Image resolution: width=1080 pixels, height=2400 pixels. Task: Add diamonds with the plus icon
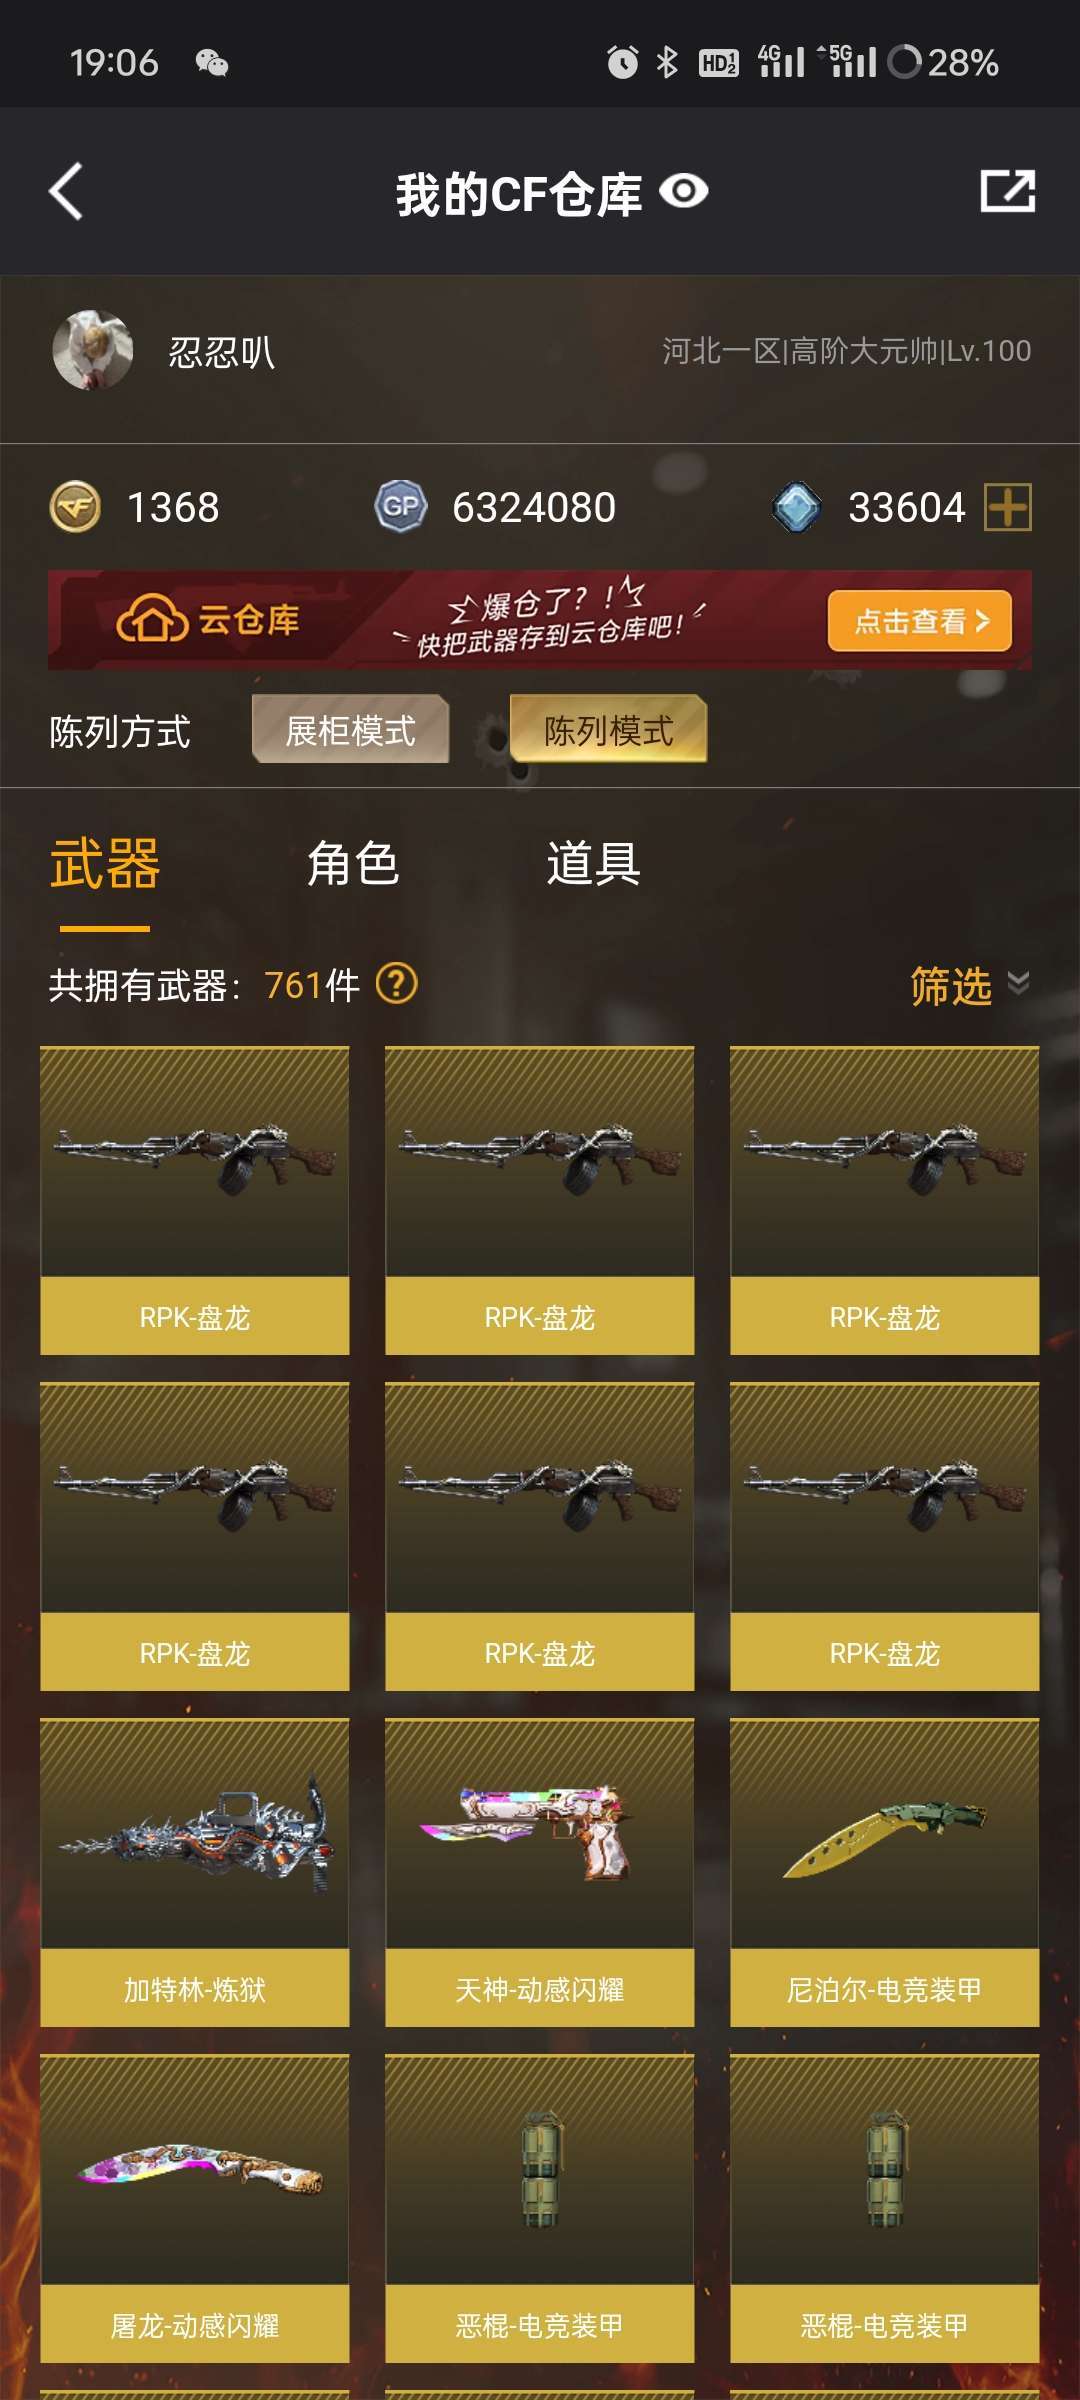pos(1007,507)
